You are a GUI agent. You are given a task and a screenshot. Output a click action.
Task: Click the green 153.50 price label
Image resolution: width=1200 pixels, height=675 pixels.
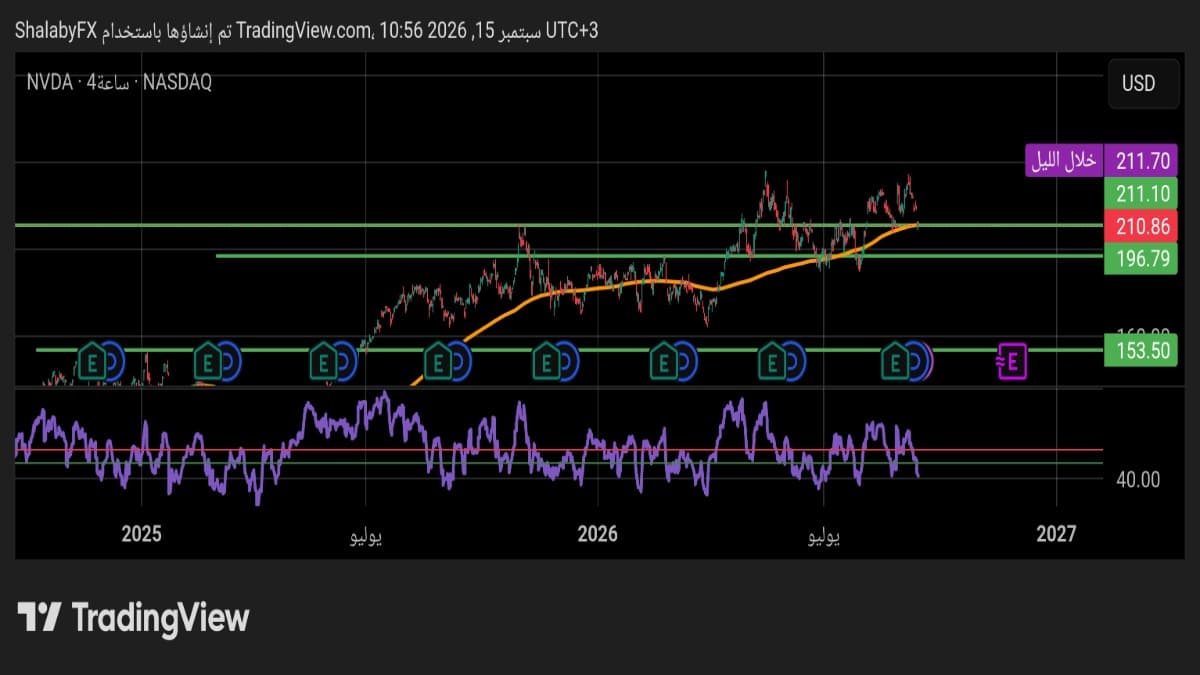pos(1141,350)
